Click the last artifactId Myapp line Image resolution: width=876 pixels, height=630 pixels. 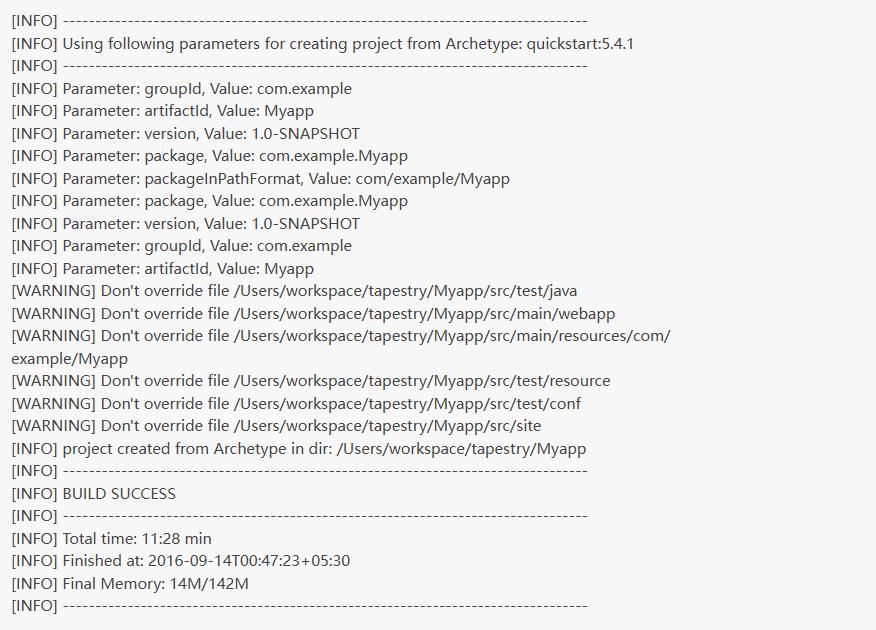click(x=163, y=269)
